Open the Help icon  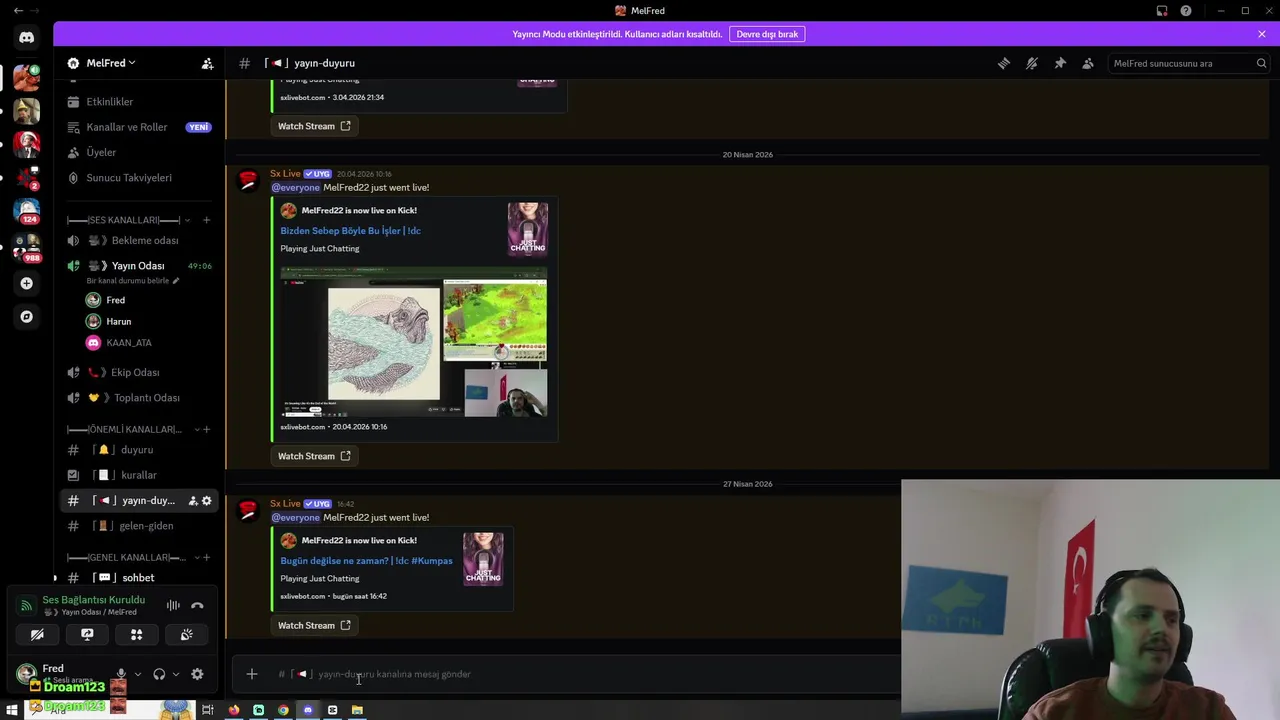click(x=1186, y=11)
